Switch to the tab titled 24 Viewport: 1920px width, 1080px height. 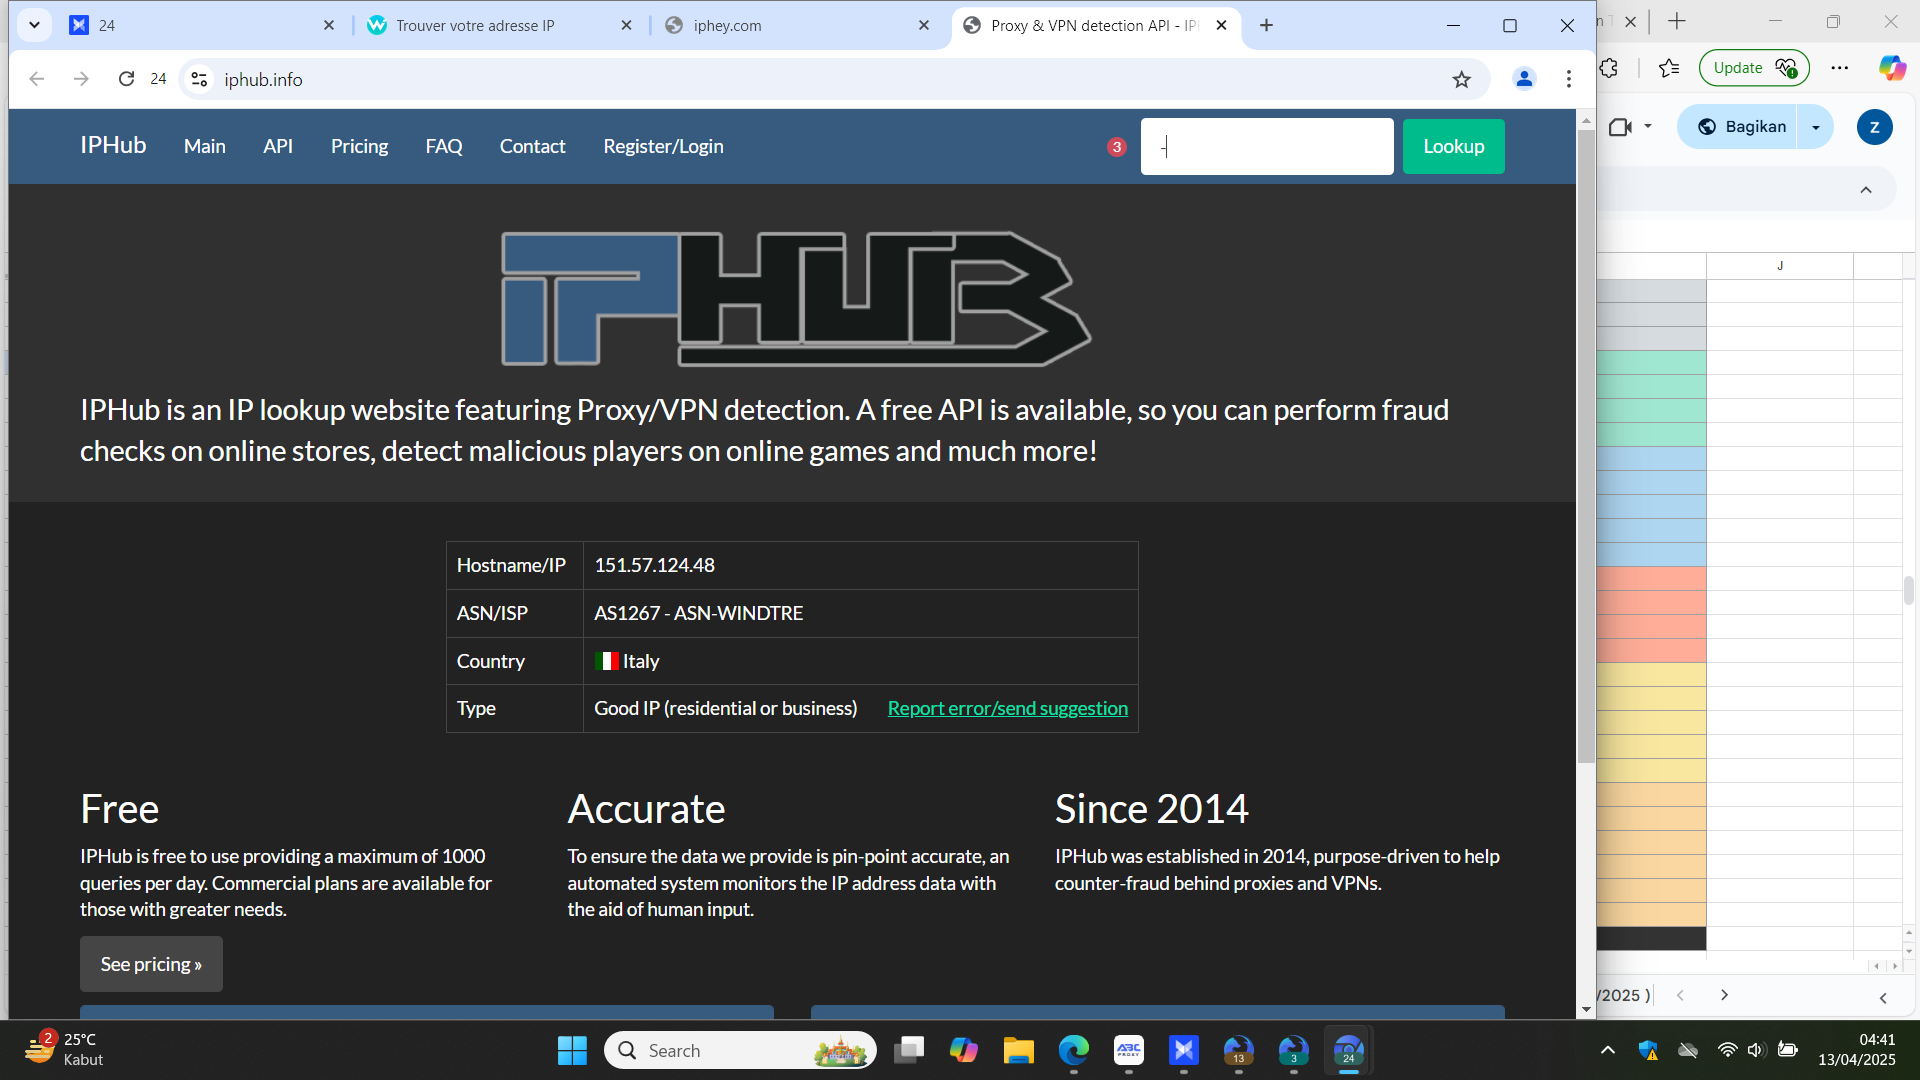(x=201, y=25)
